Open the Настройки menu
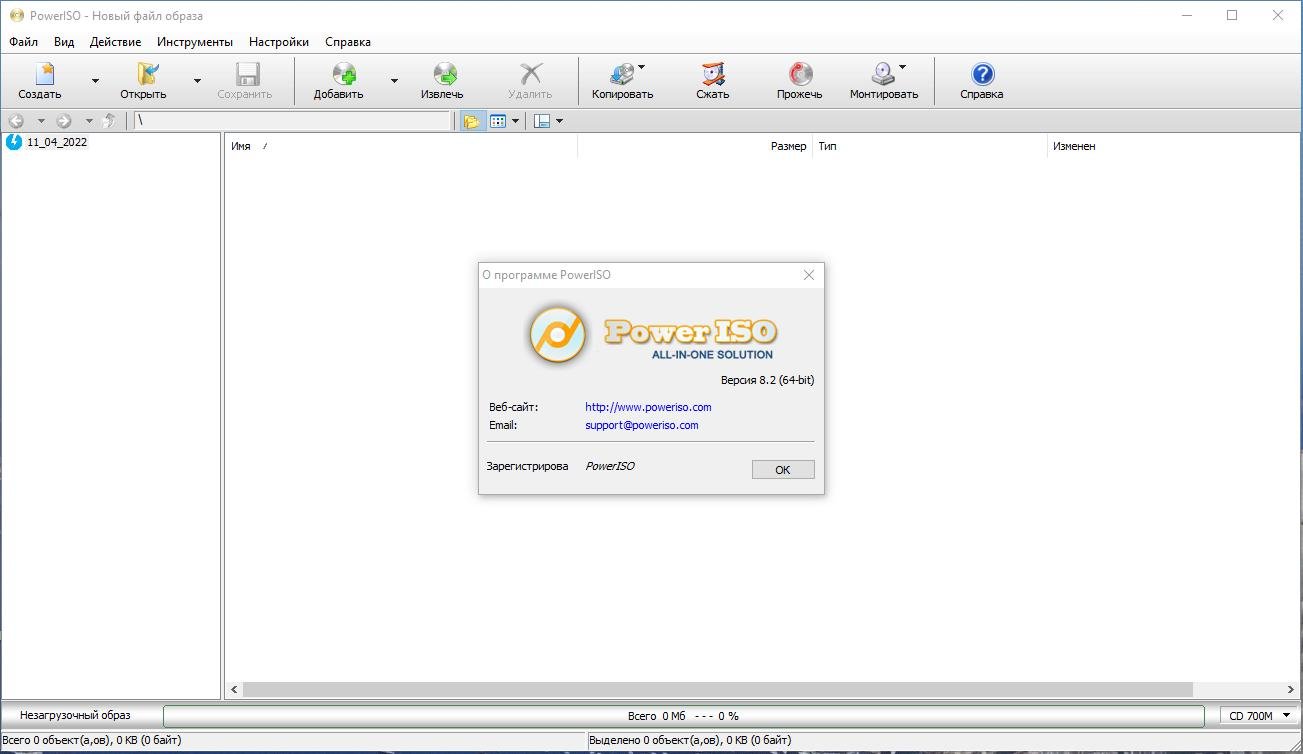The width and height of the screenshot is (1303, 754). tap(279, 42)
